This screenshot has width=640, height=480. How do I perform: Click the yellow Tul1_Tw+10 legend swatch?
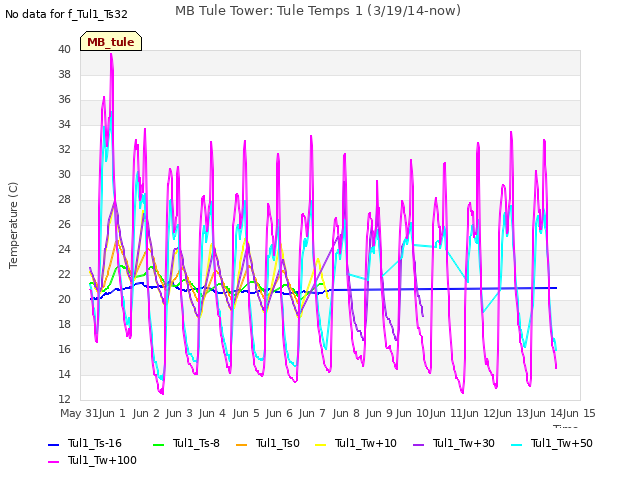click(x=321, y=444)
